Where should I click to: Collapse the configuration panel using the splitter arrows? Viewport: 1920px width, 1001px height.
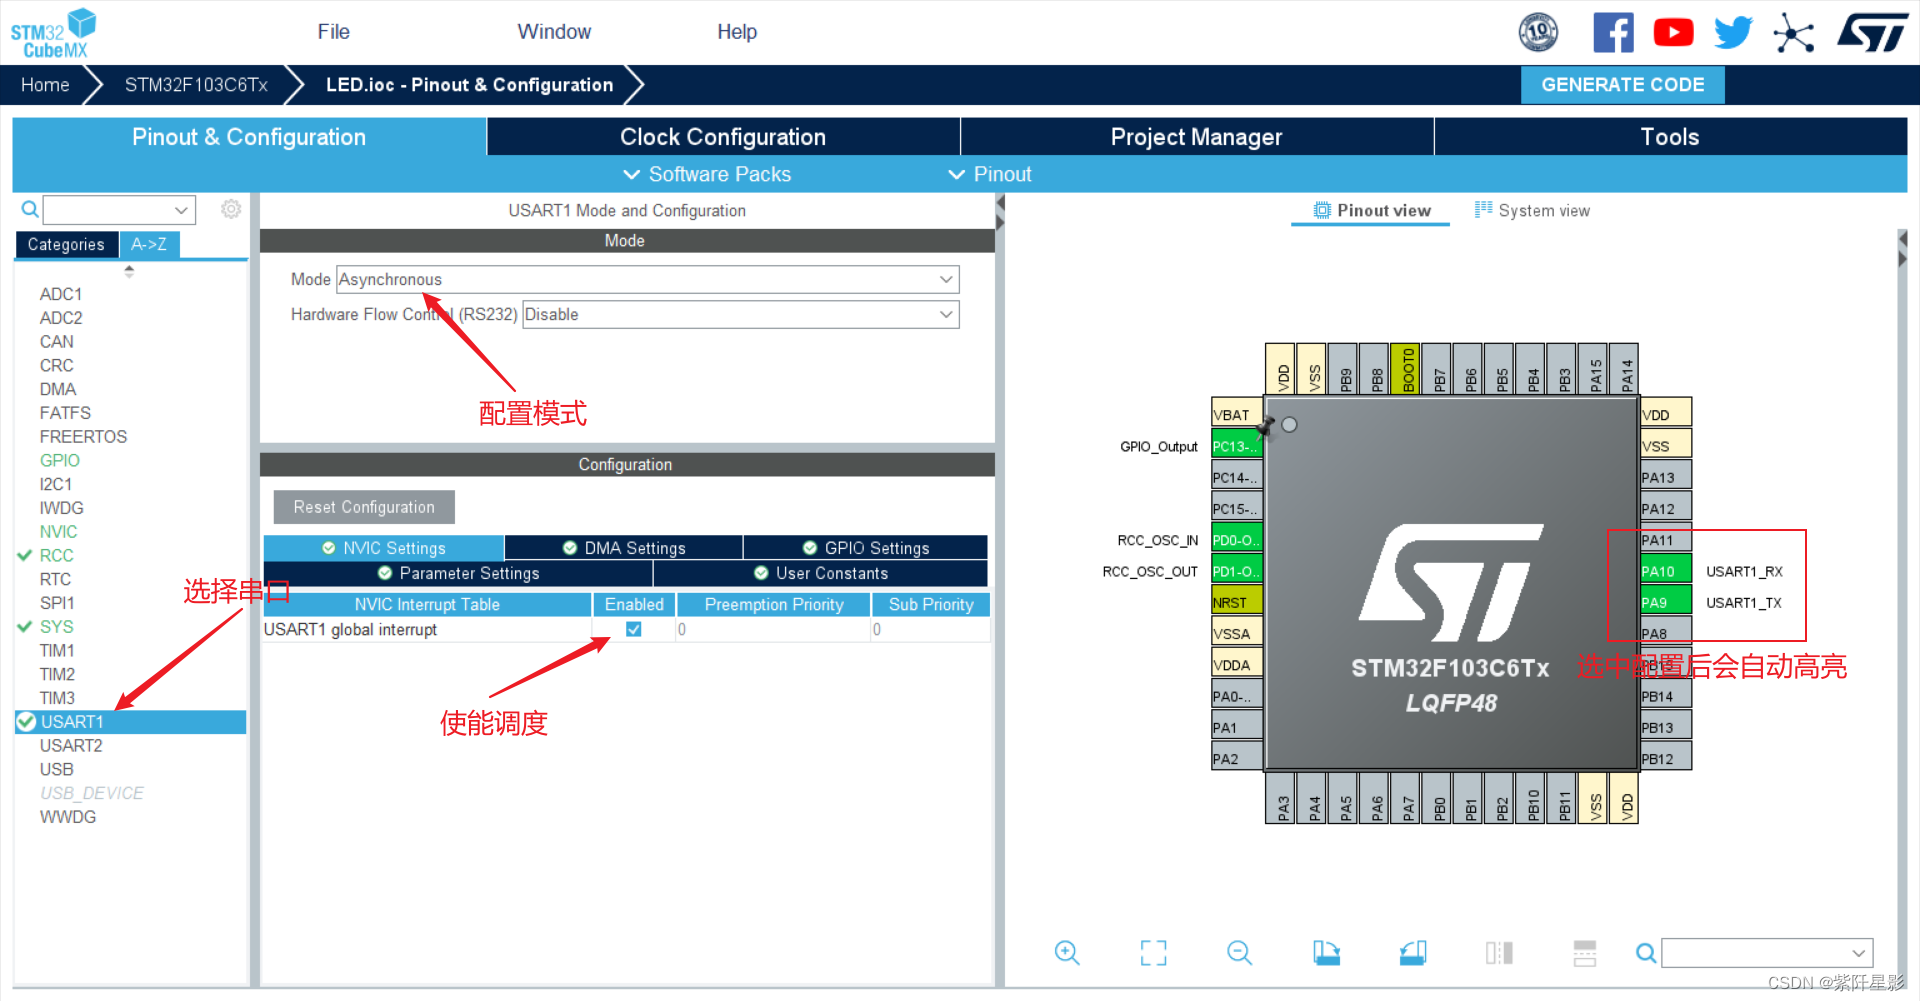[1000, 212]
